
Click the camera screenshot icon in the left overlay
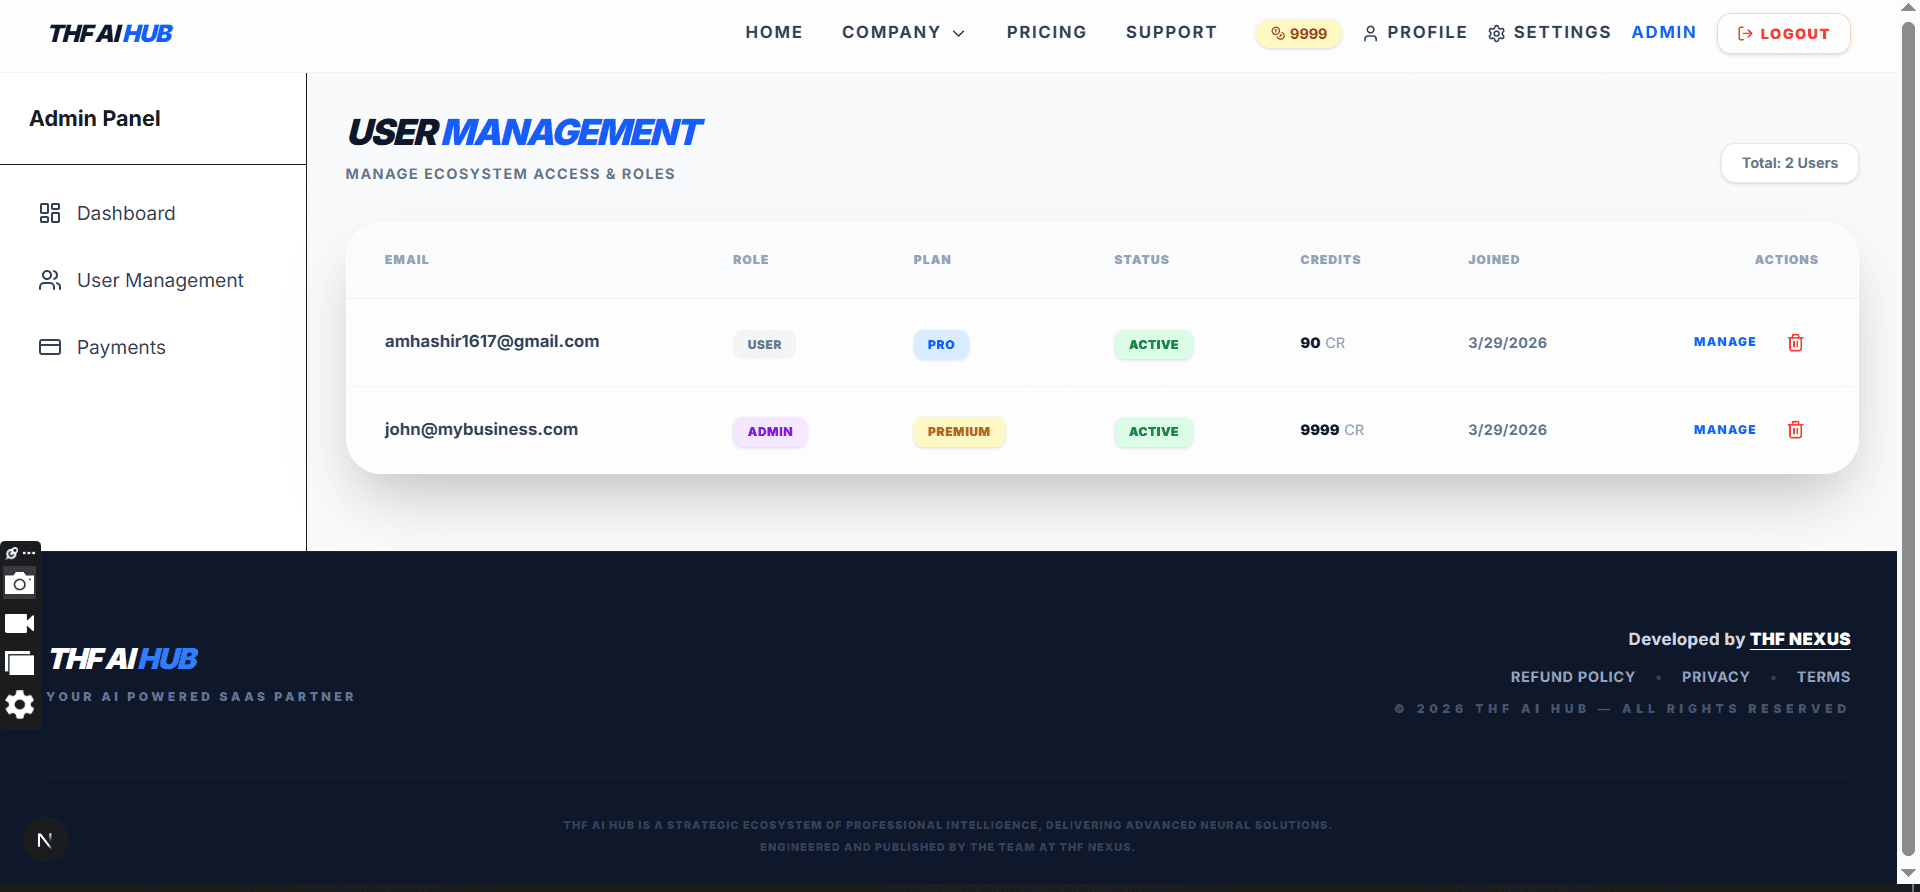coord(20,583)
